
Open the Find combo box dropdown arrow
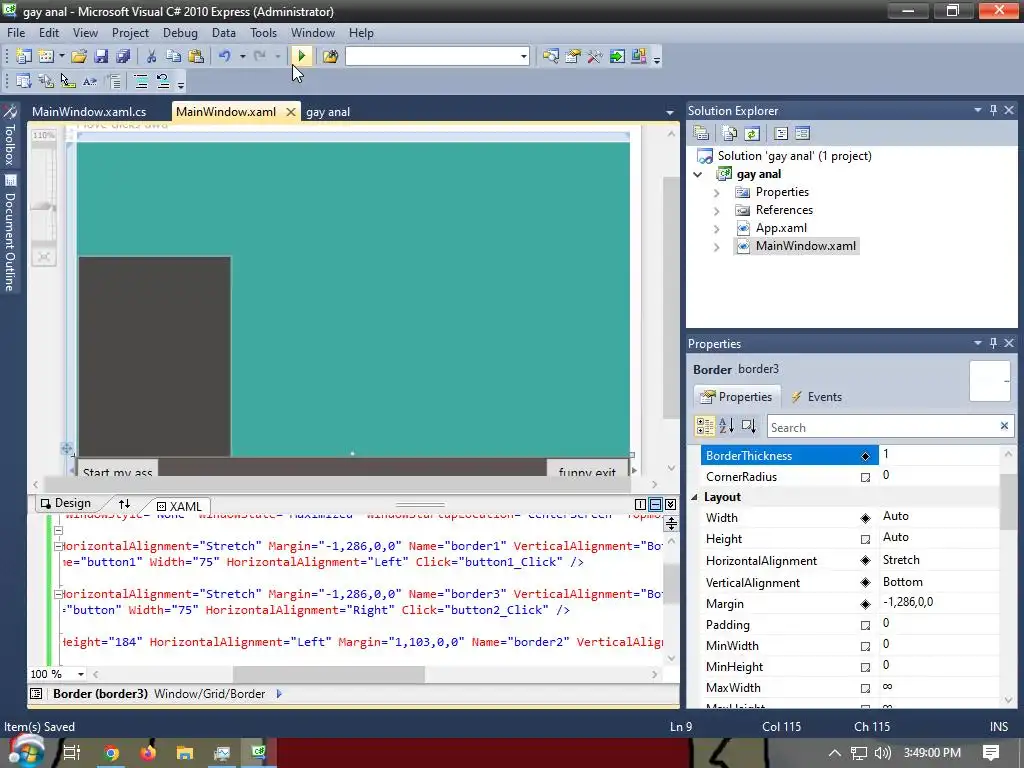point(523,57)
